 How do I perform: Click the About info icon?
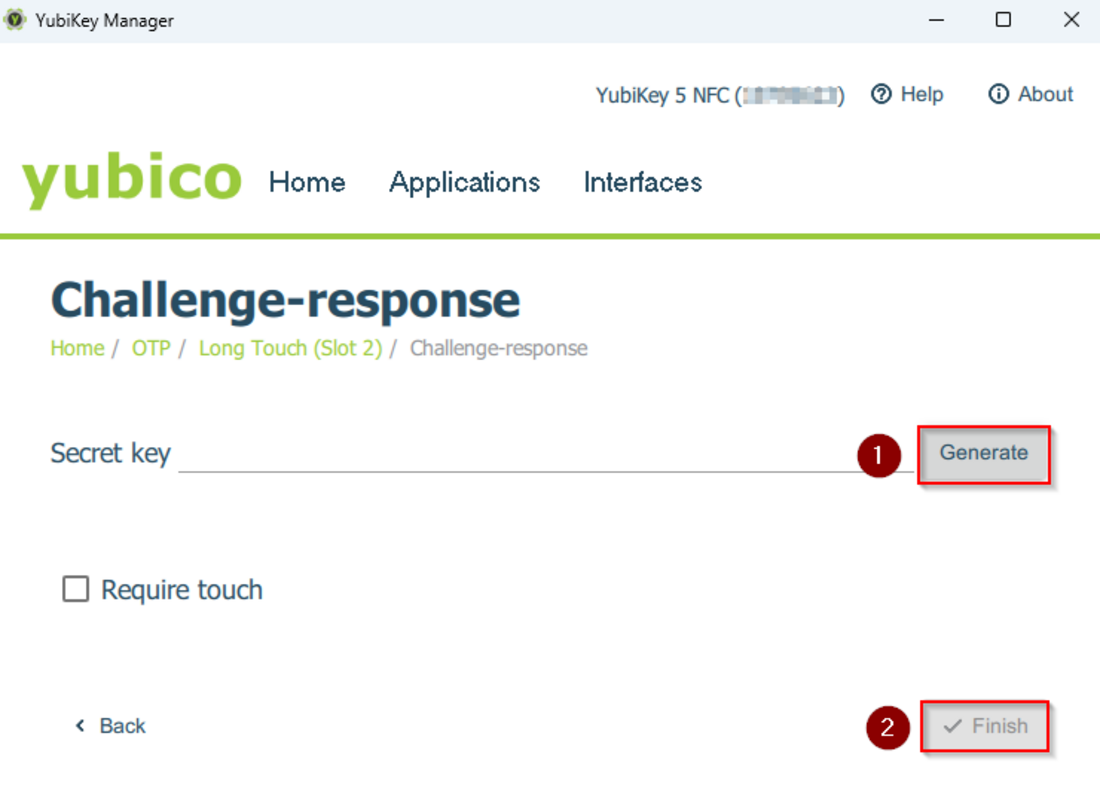click(998, 94)
